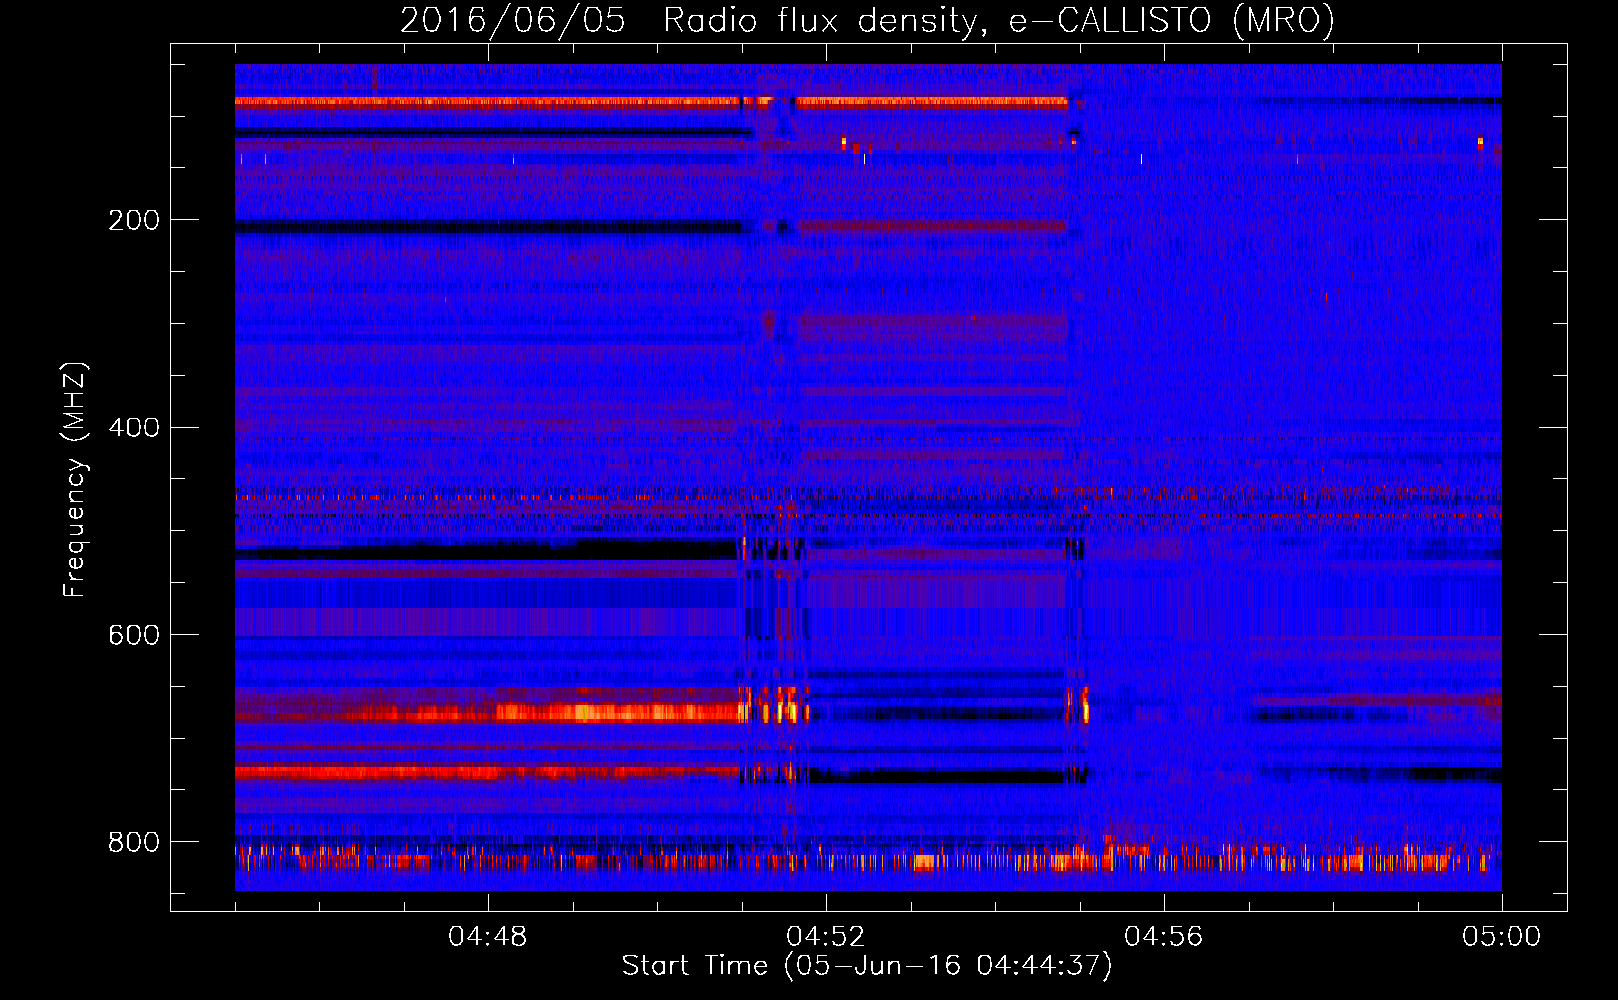The height and width of the screenshot is (1000, 1618).
Task: Click the "04:56" time tick label
Action: [x=1163, y=937]
